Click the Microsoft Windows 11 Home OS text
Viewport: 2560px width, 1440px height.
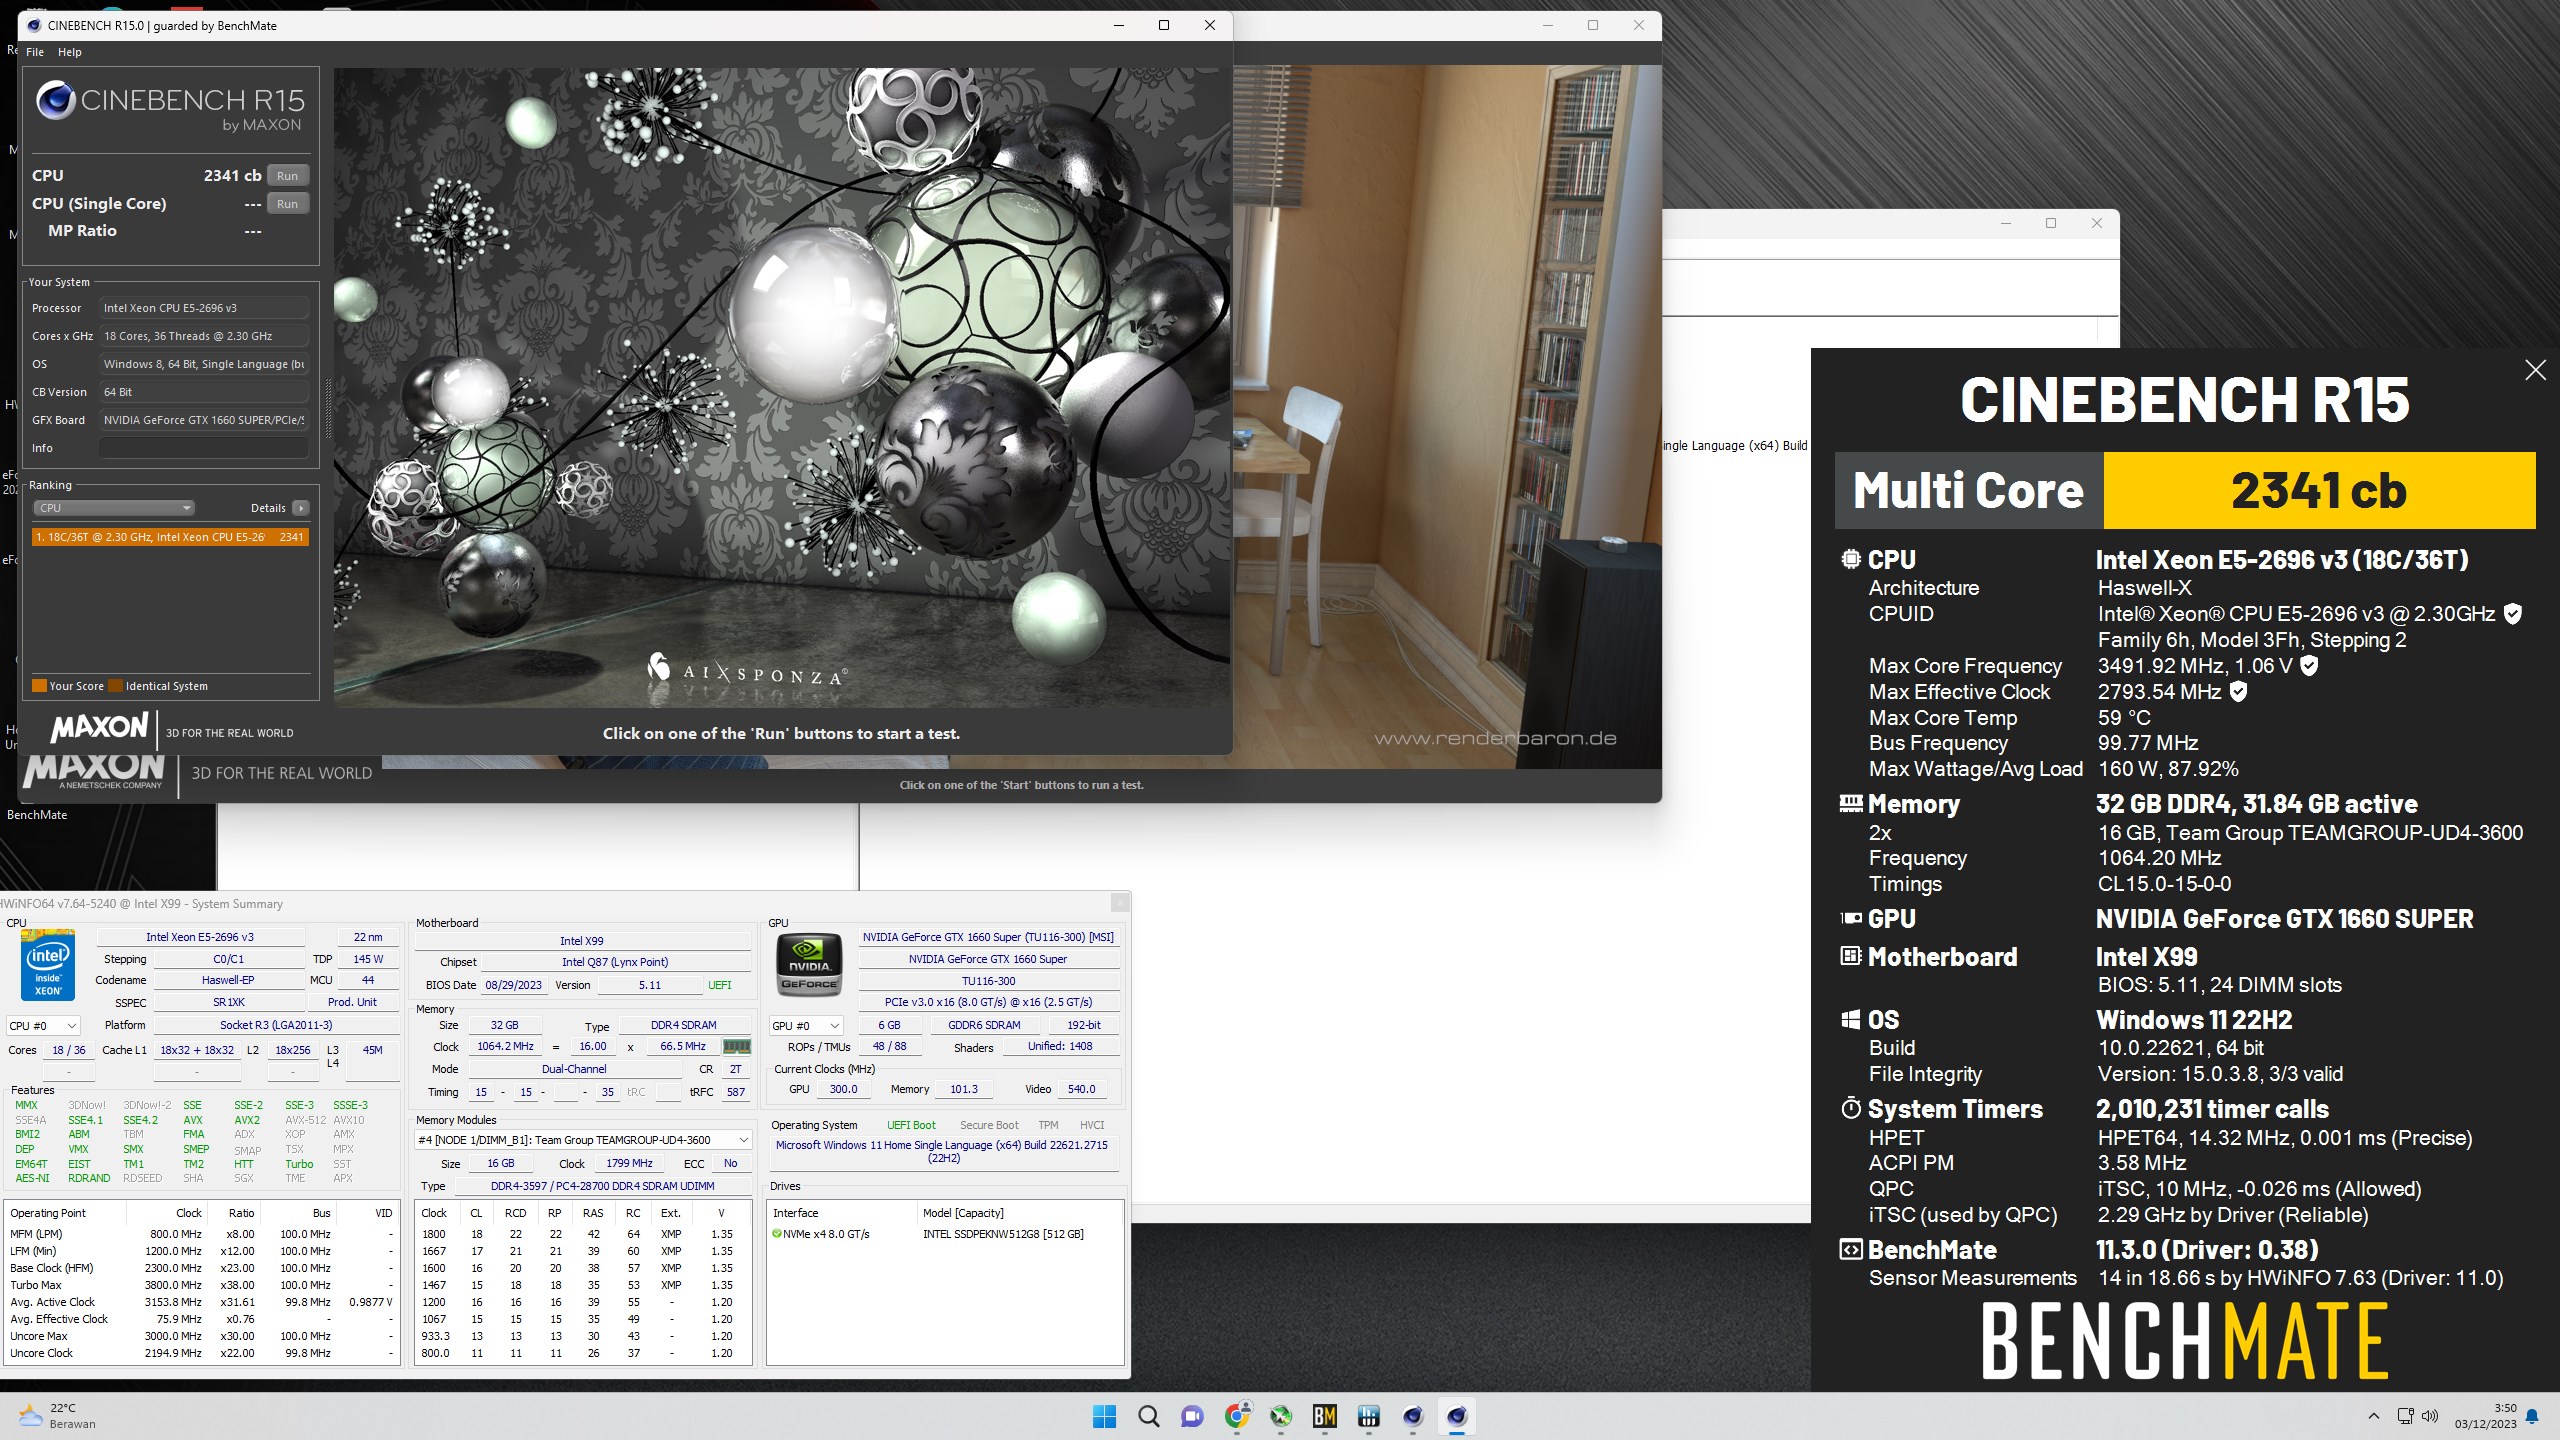pyautogui.click(x=941, y=1151)
